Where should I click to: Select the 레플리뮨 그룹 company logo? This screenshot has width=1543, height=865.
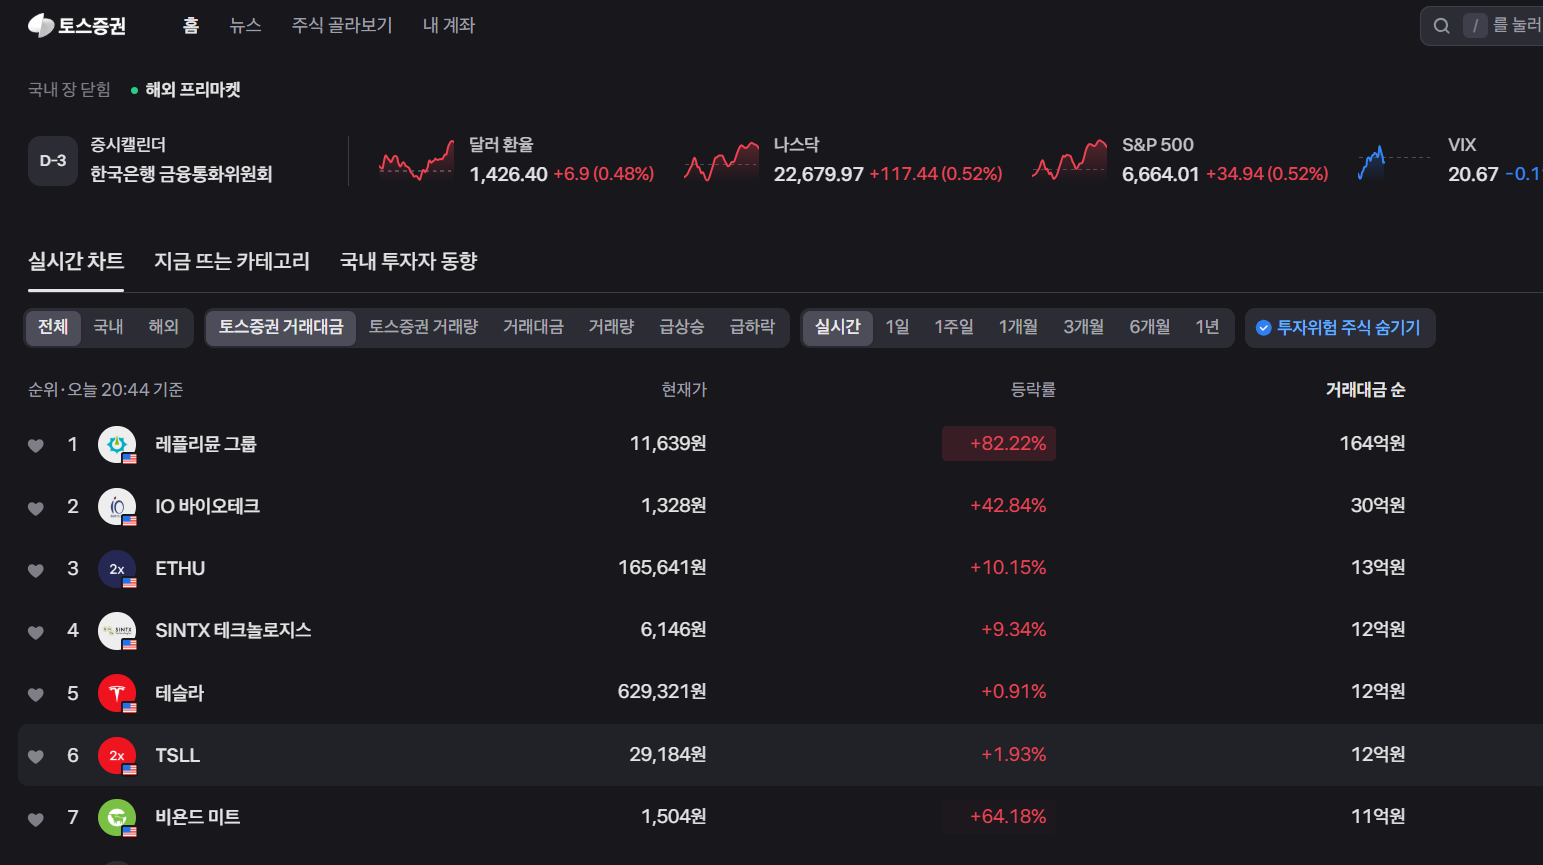[x=117, y=443]
